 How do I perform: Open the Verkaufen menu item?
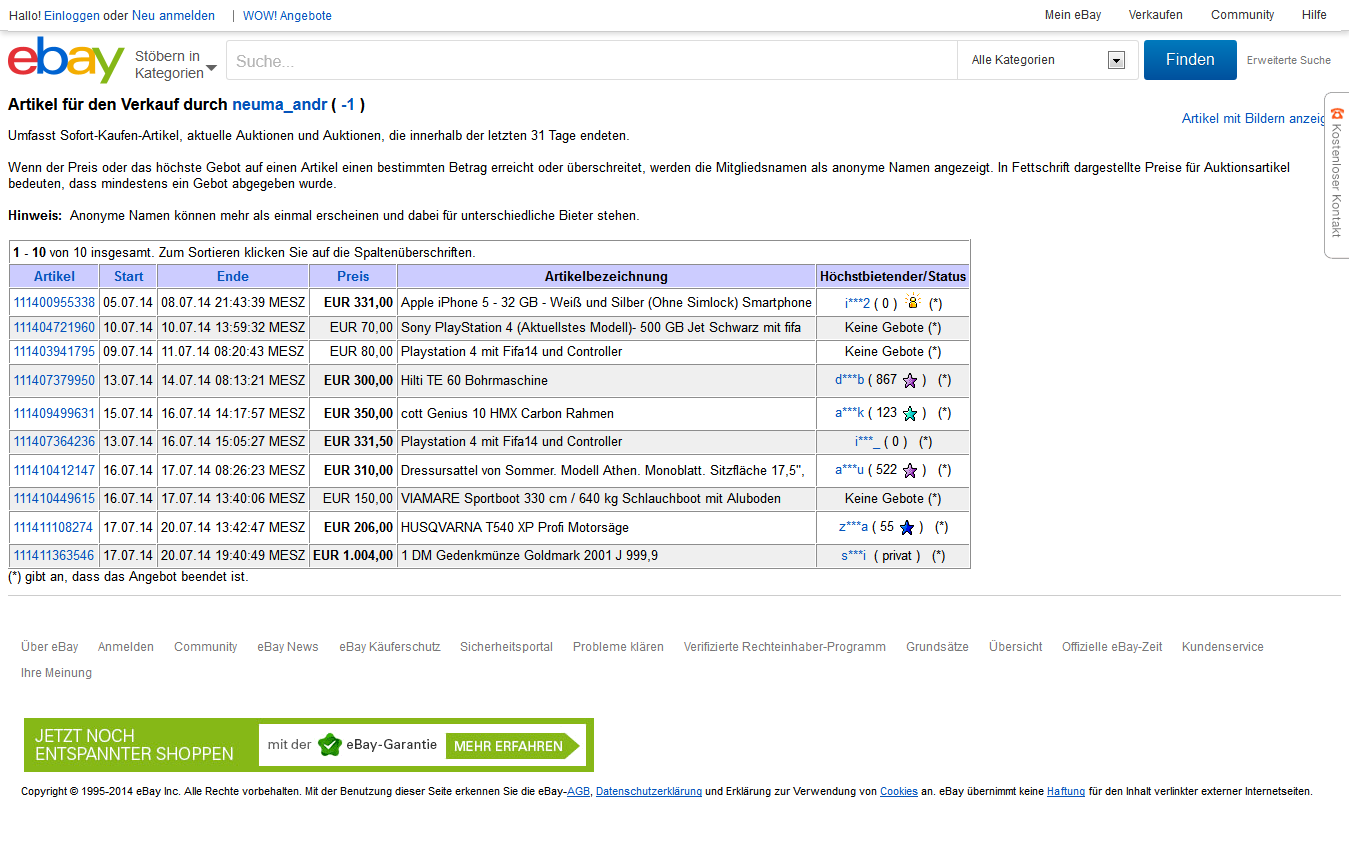(1155, 15)
